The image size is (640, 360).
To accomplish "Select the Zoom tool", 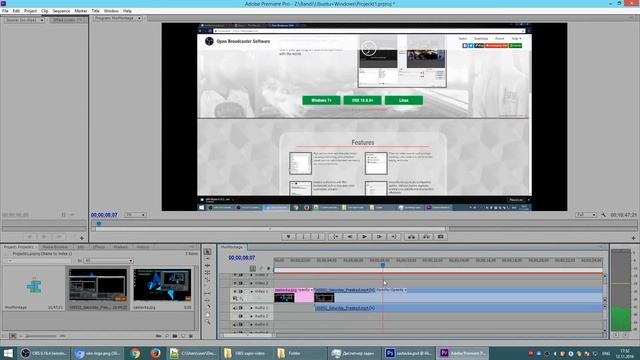I will pyautogui.click(x=207, y=322).
